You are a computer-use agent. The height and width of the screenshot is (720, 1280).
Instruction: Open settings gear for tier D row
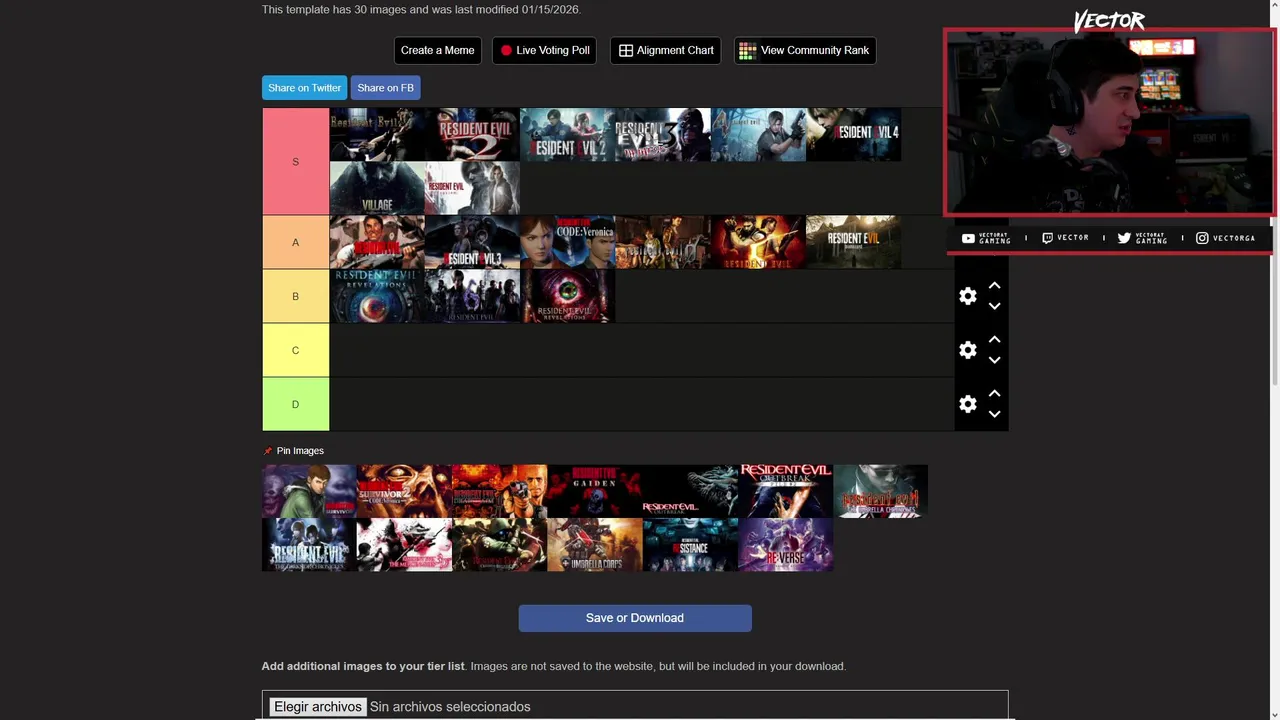click(967, 404)
